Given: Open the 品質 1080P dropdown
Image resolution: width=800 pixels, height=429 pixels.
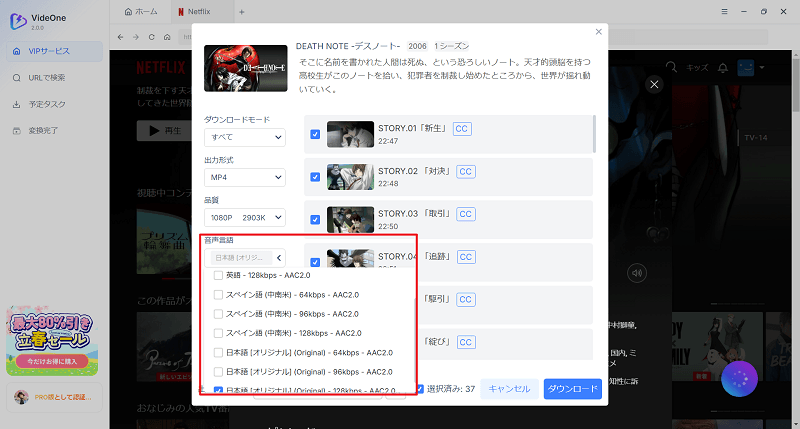Looking at the screenshot, I should pos(245,218).
